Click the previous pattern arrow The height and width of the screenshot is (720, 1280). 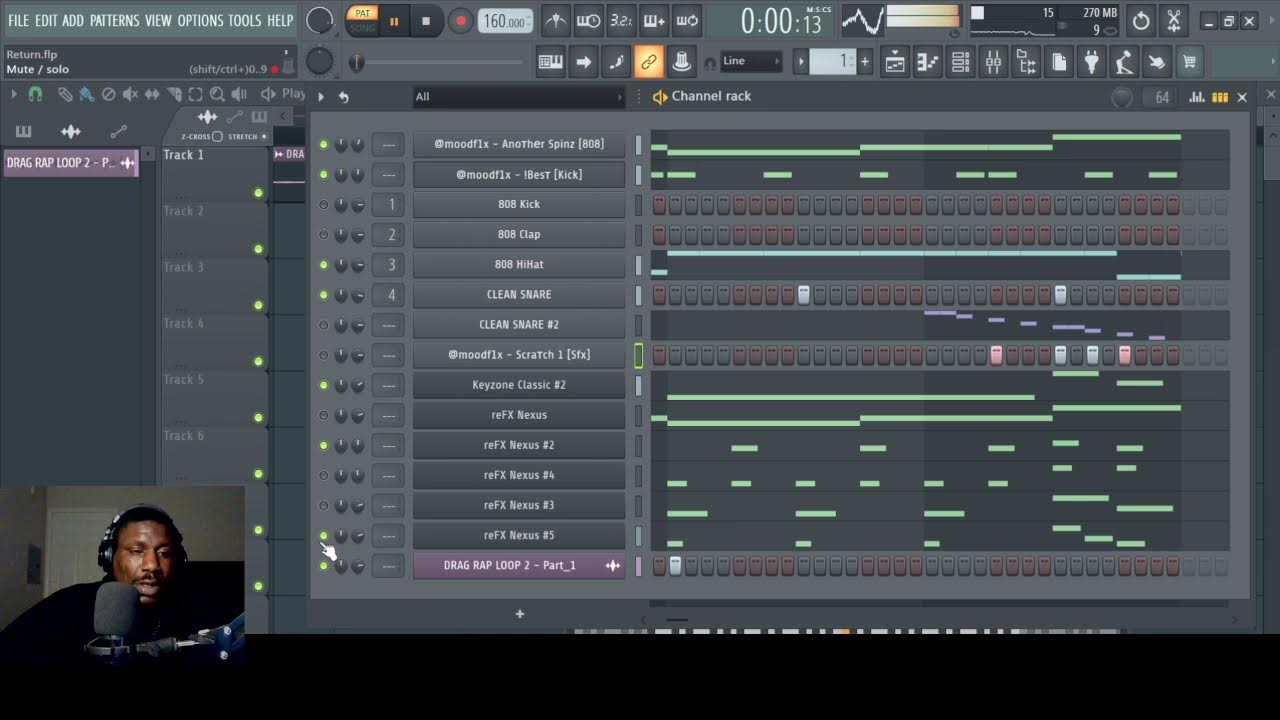click(x=800, y=61)
